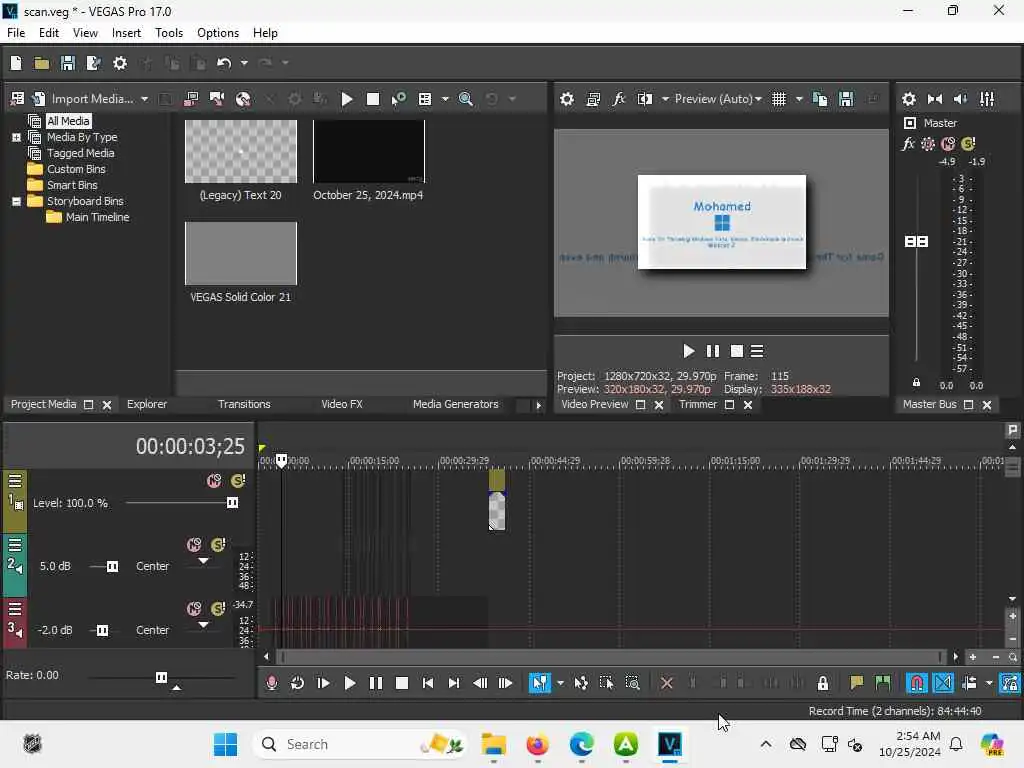Select Main Timeline bin
Screen dimensions: 1024x768
click(97, 217)
